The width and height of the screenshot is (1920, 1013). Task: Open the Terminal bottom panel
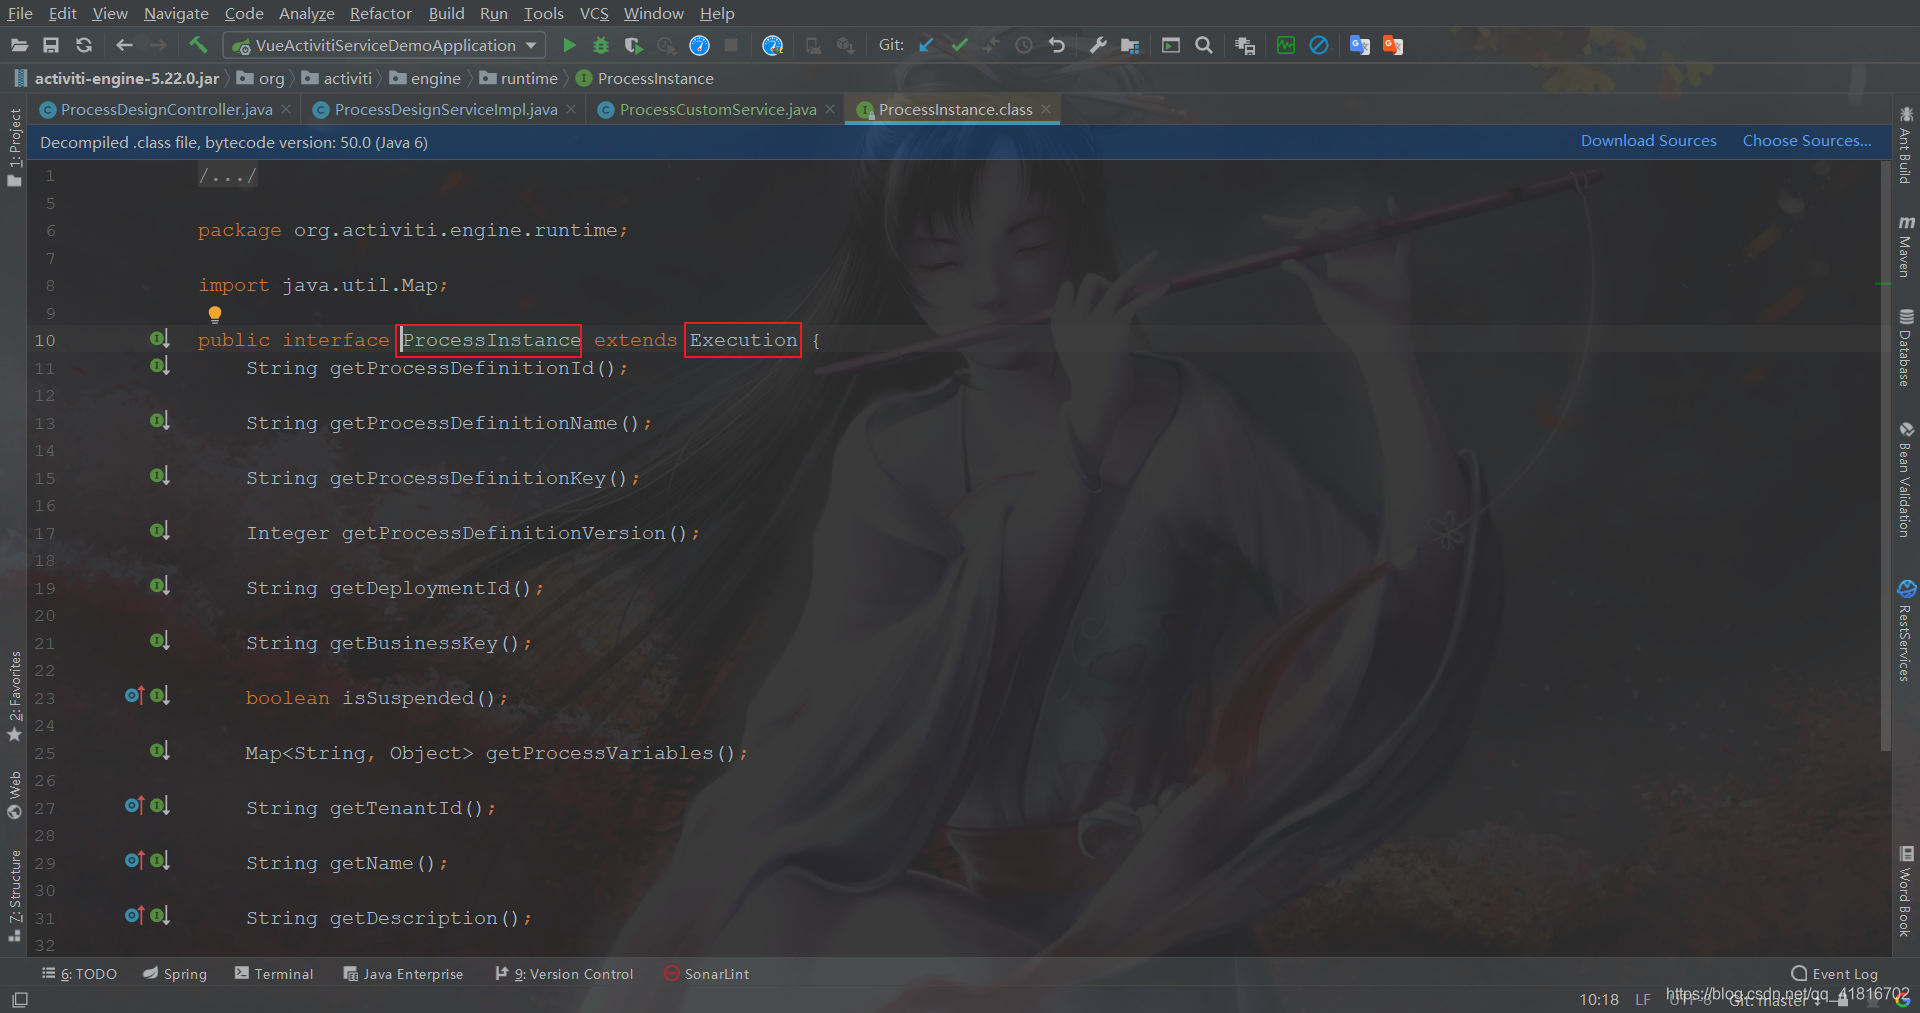click(274, 973)
